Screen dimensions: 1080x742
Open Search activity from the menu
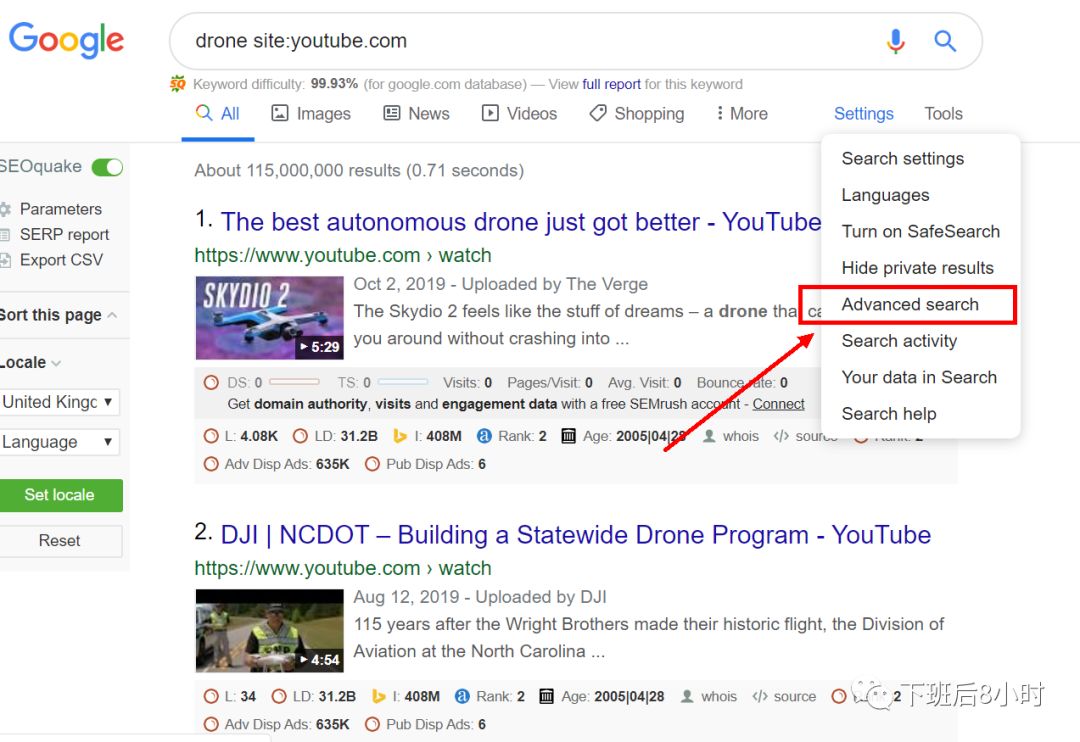[899, 341]
